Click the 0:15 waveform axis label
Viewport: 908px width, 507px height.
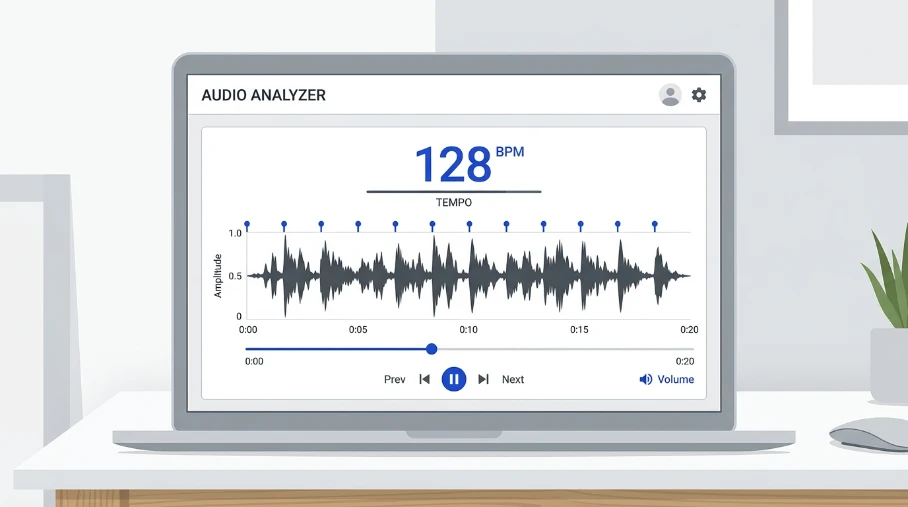point(579,330)
